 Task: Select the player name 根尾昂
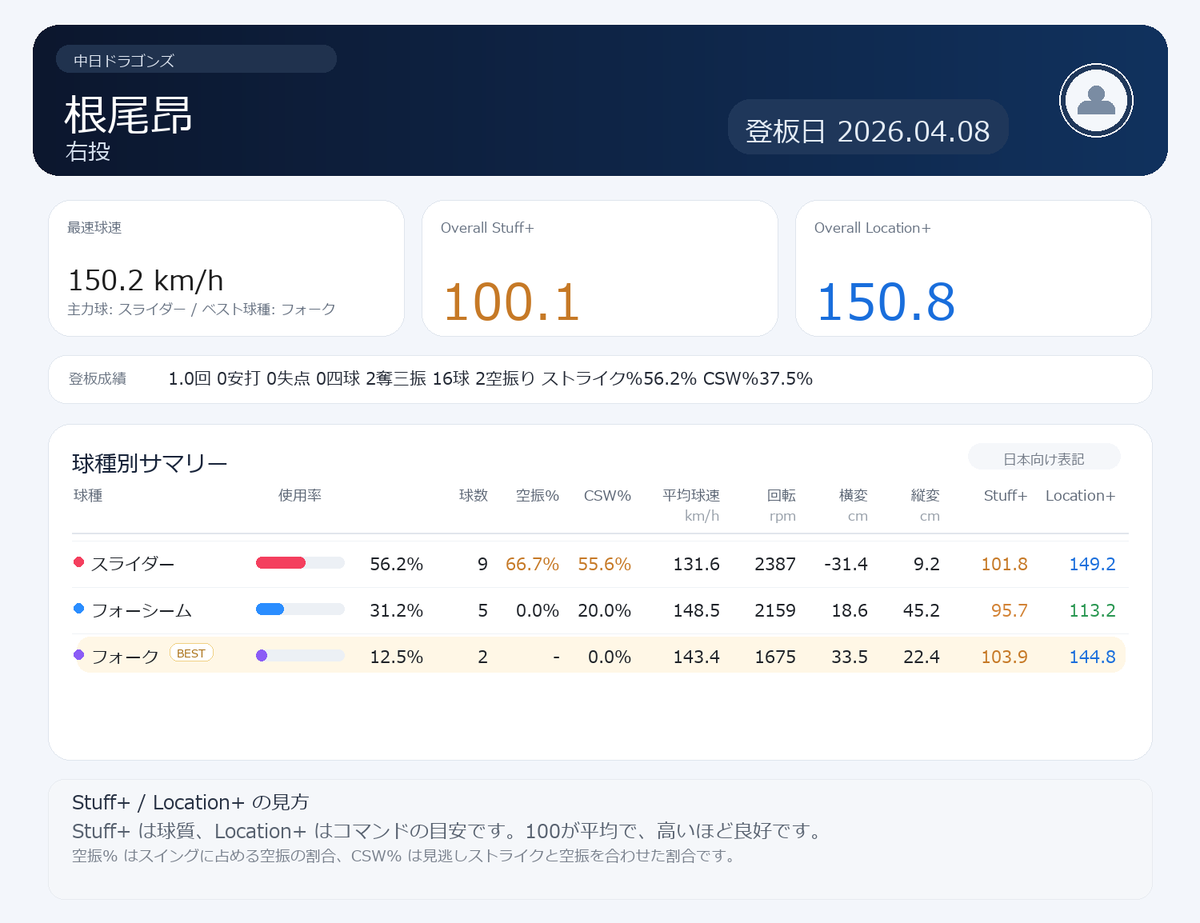tap(128, 116)
